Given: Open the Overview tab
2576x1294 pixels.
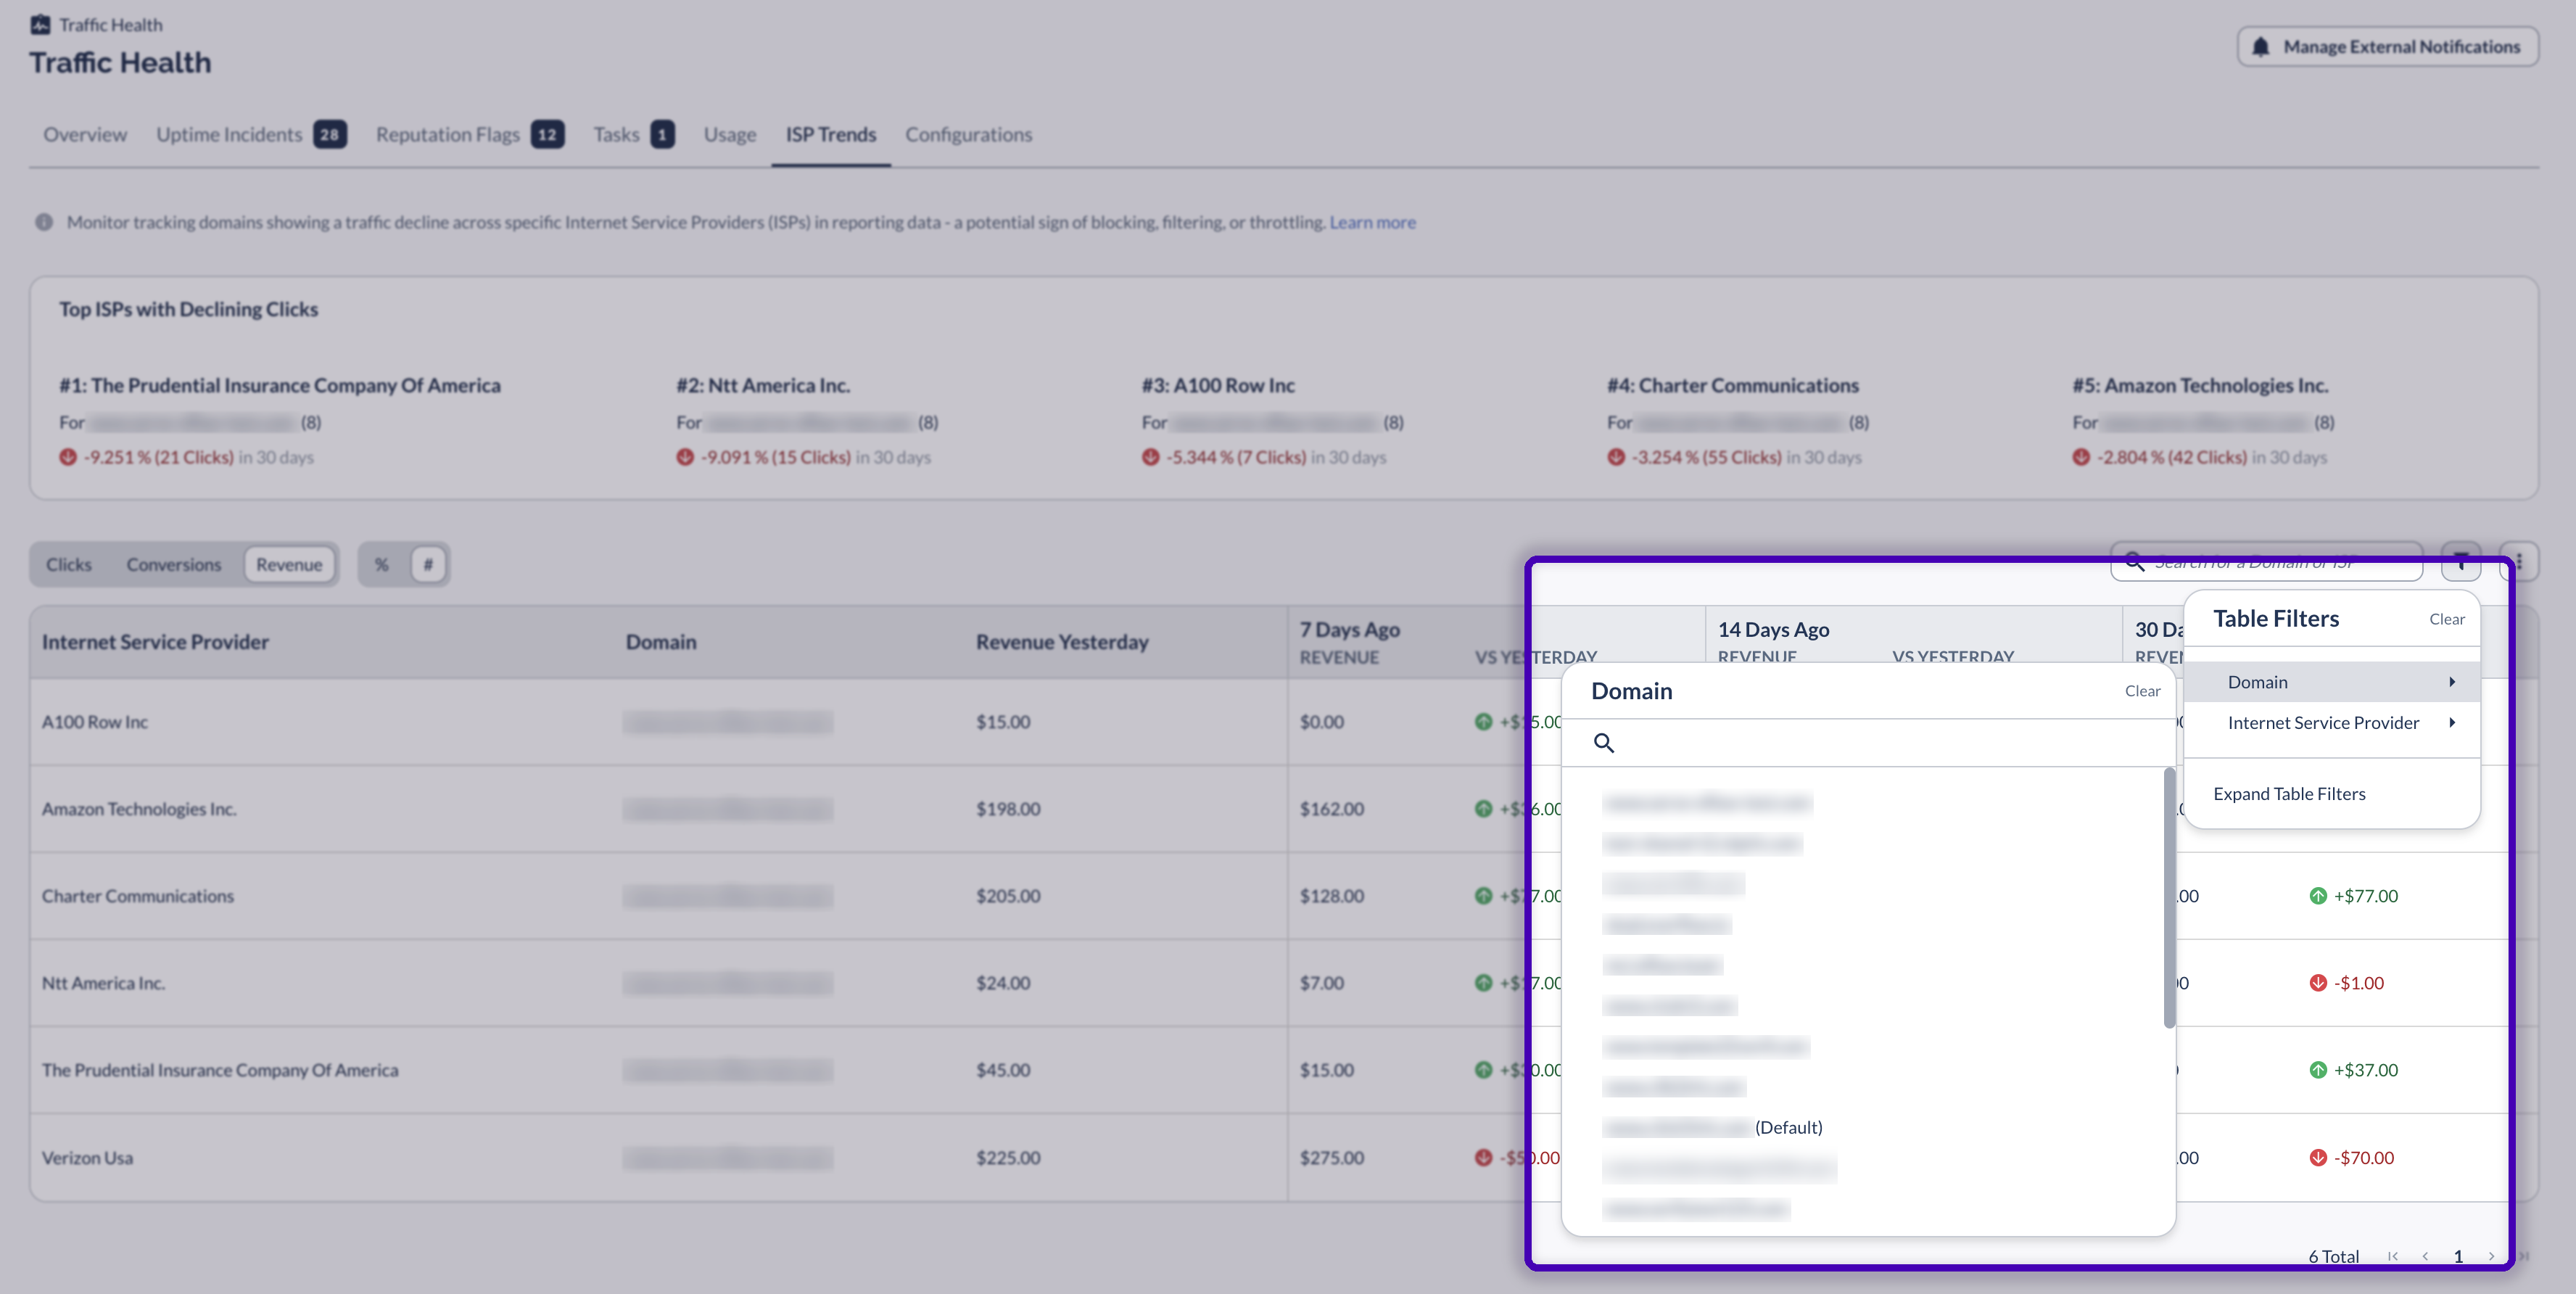Looking at the screenshot, I should pos(85,135).
